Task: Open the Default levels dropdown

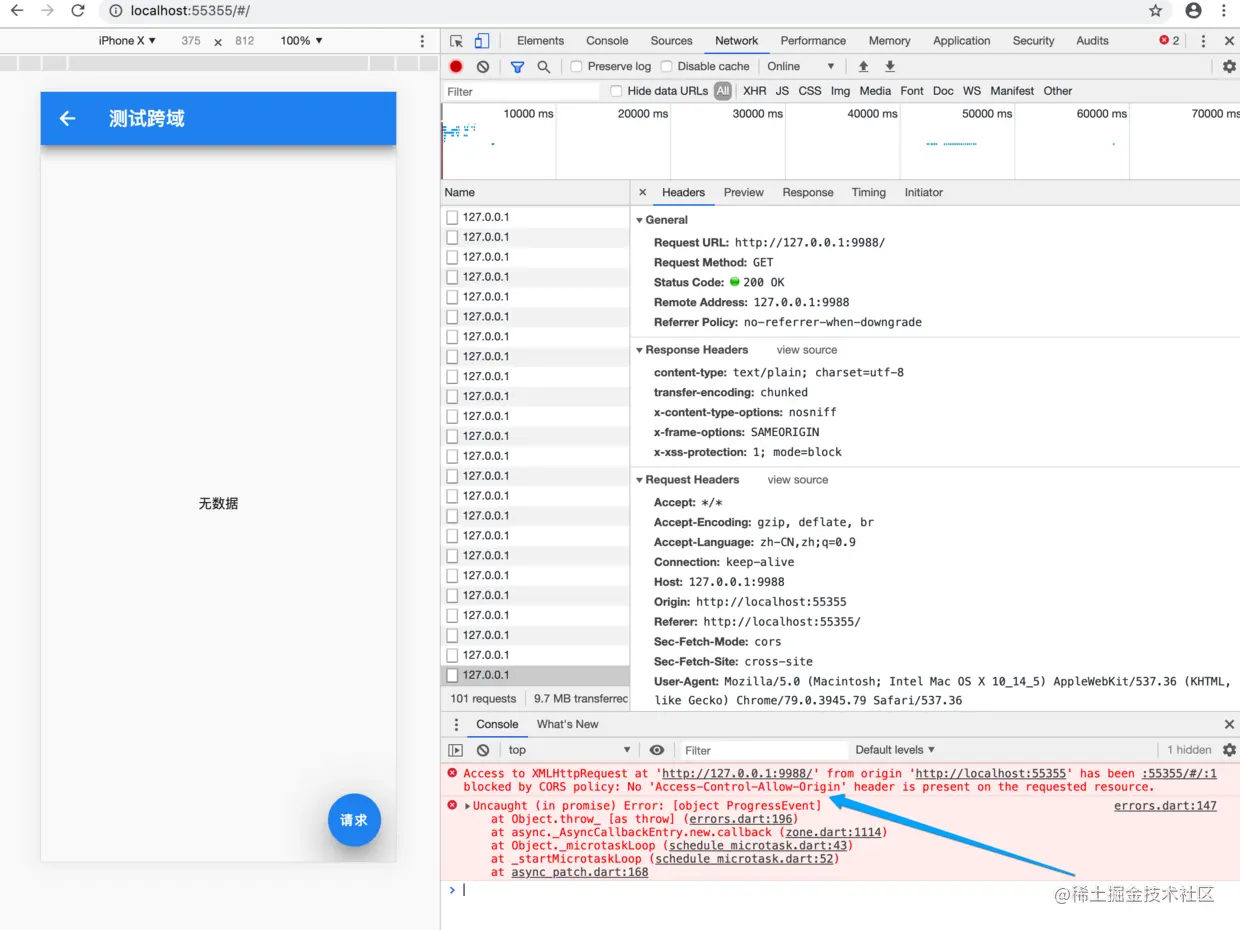Action: click(x=895, y=750)
